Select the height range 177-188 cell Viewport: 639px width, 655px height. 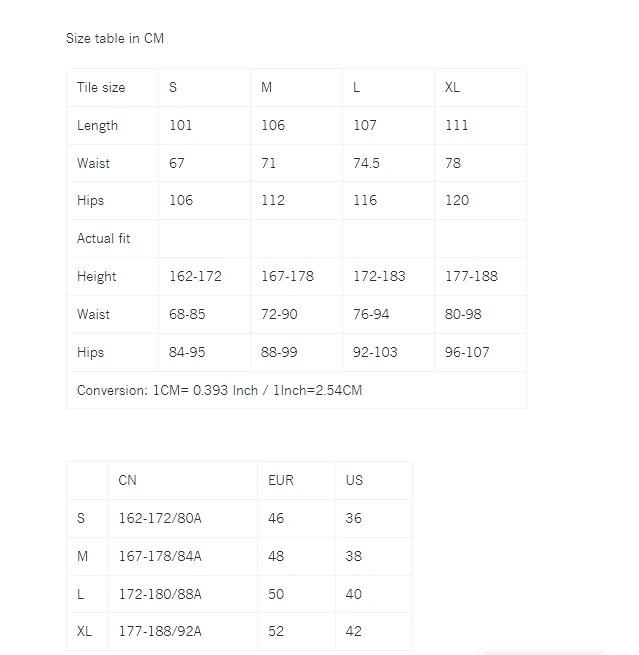click(x=480, y=277)
